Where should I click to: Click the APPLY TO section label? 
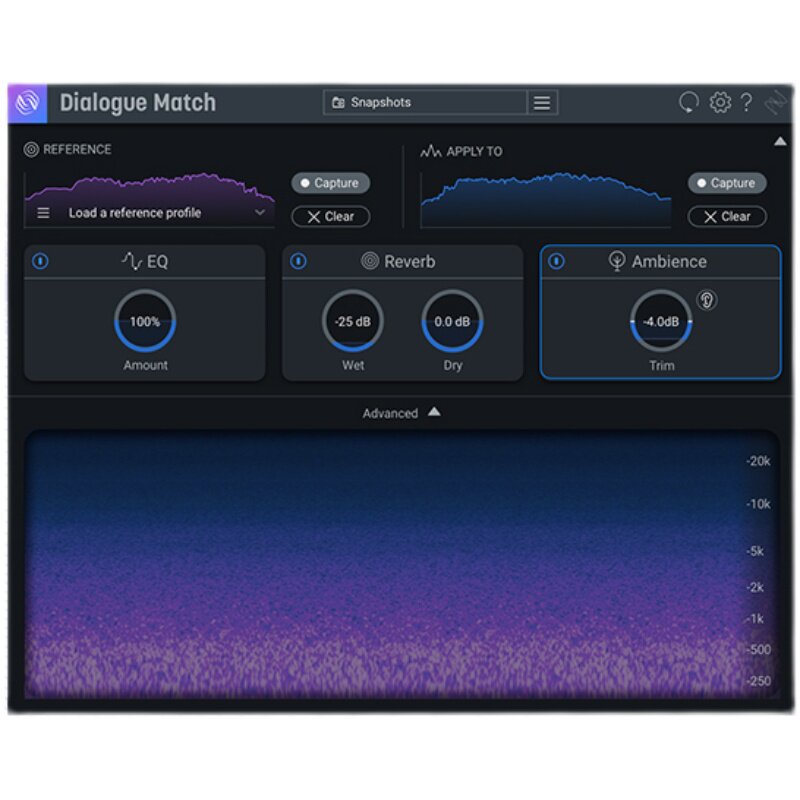click(x=474, y=152)
